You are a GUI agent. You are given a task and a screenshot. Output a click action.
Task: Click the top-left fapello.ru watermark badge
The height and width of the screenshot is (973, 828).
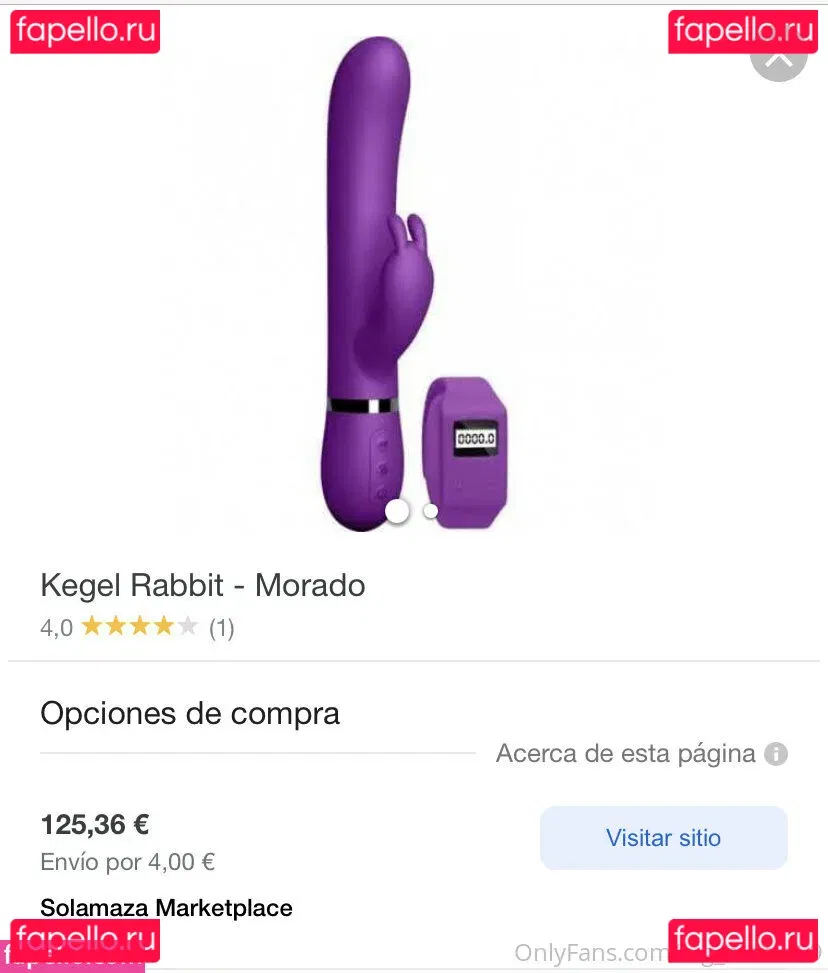pos(85,31)
